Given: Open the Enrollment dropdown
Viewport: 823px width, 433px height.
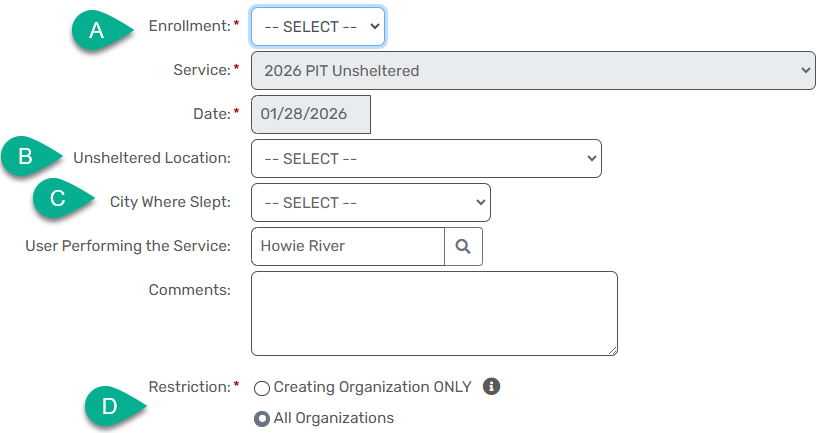Looking at the screenshot, I should (317, 27).
